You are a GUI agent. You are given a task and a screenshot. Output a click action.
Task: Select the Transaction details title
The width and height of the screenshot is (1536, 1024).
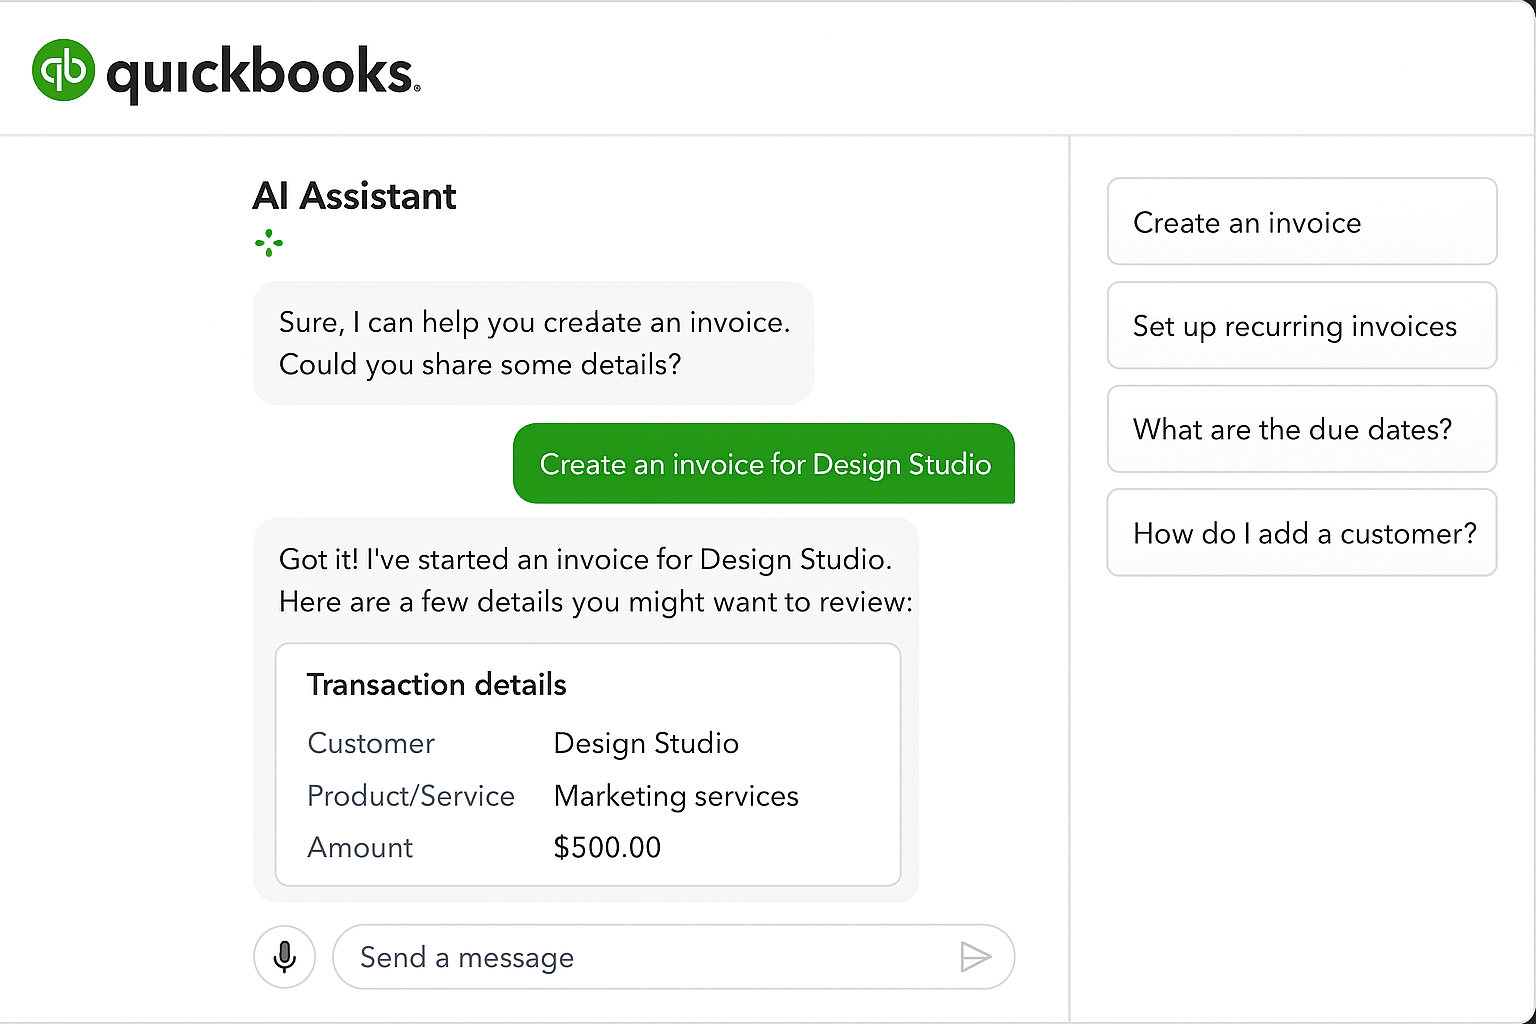436,684
